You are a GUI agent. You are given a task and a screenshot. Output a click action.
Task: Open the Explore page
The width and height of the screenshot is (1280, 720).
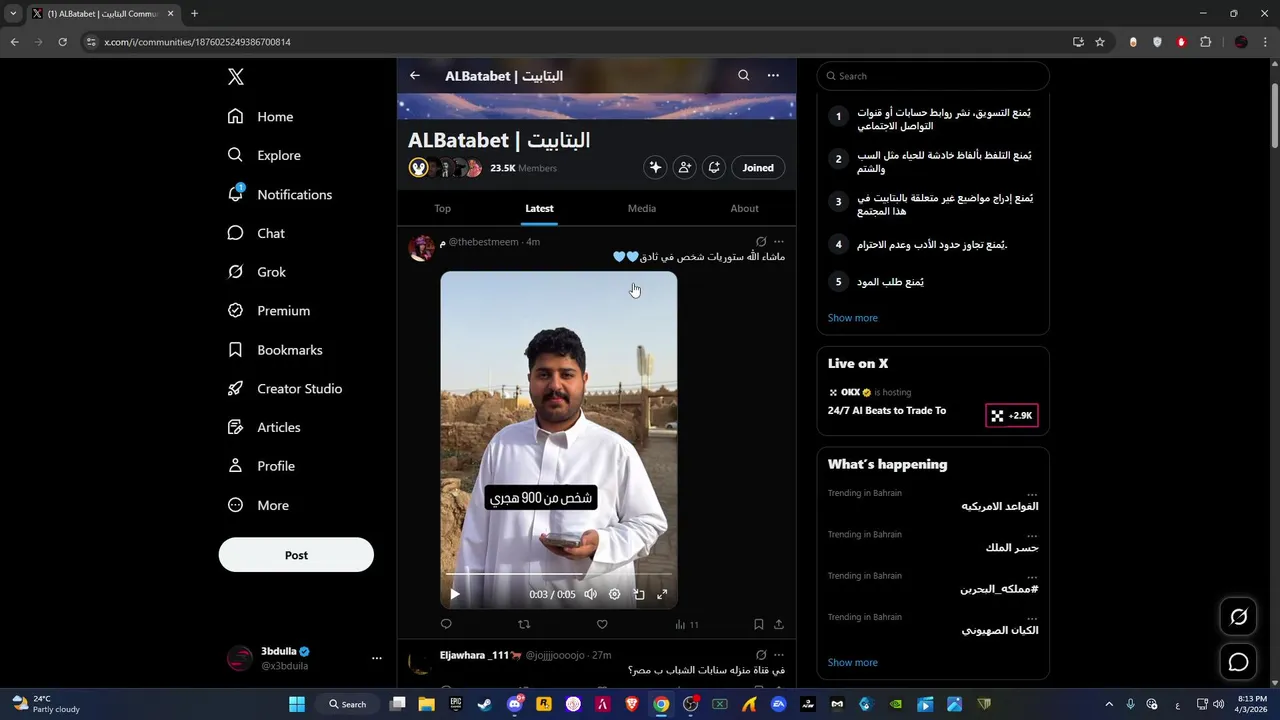coord(264,155)
